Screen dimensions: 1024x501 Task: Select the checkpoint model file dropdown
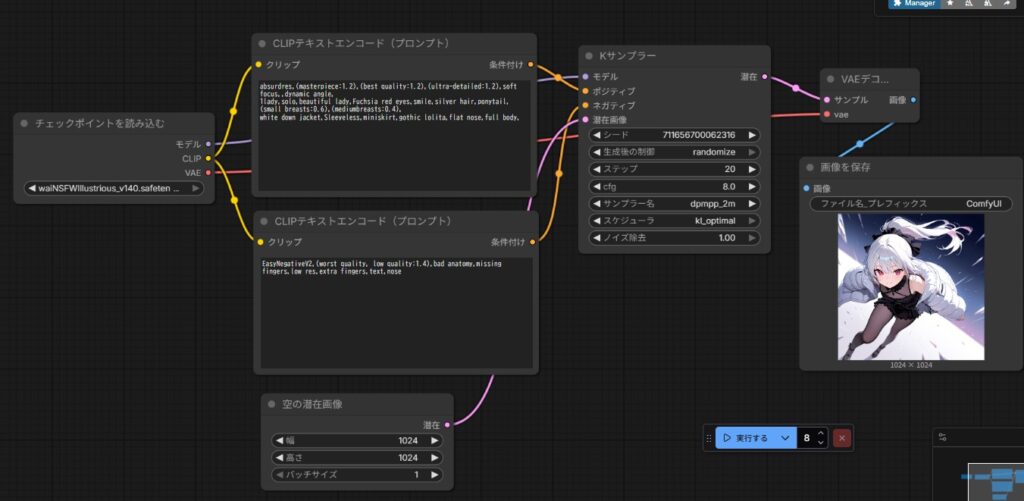[113, 188]
